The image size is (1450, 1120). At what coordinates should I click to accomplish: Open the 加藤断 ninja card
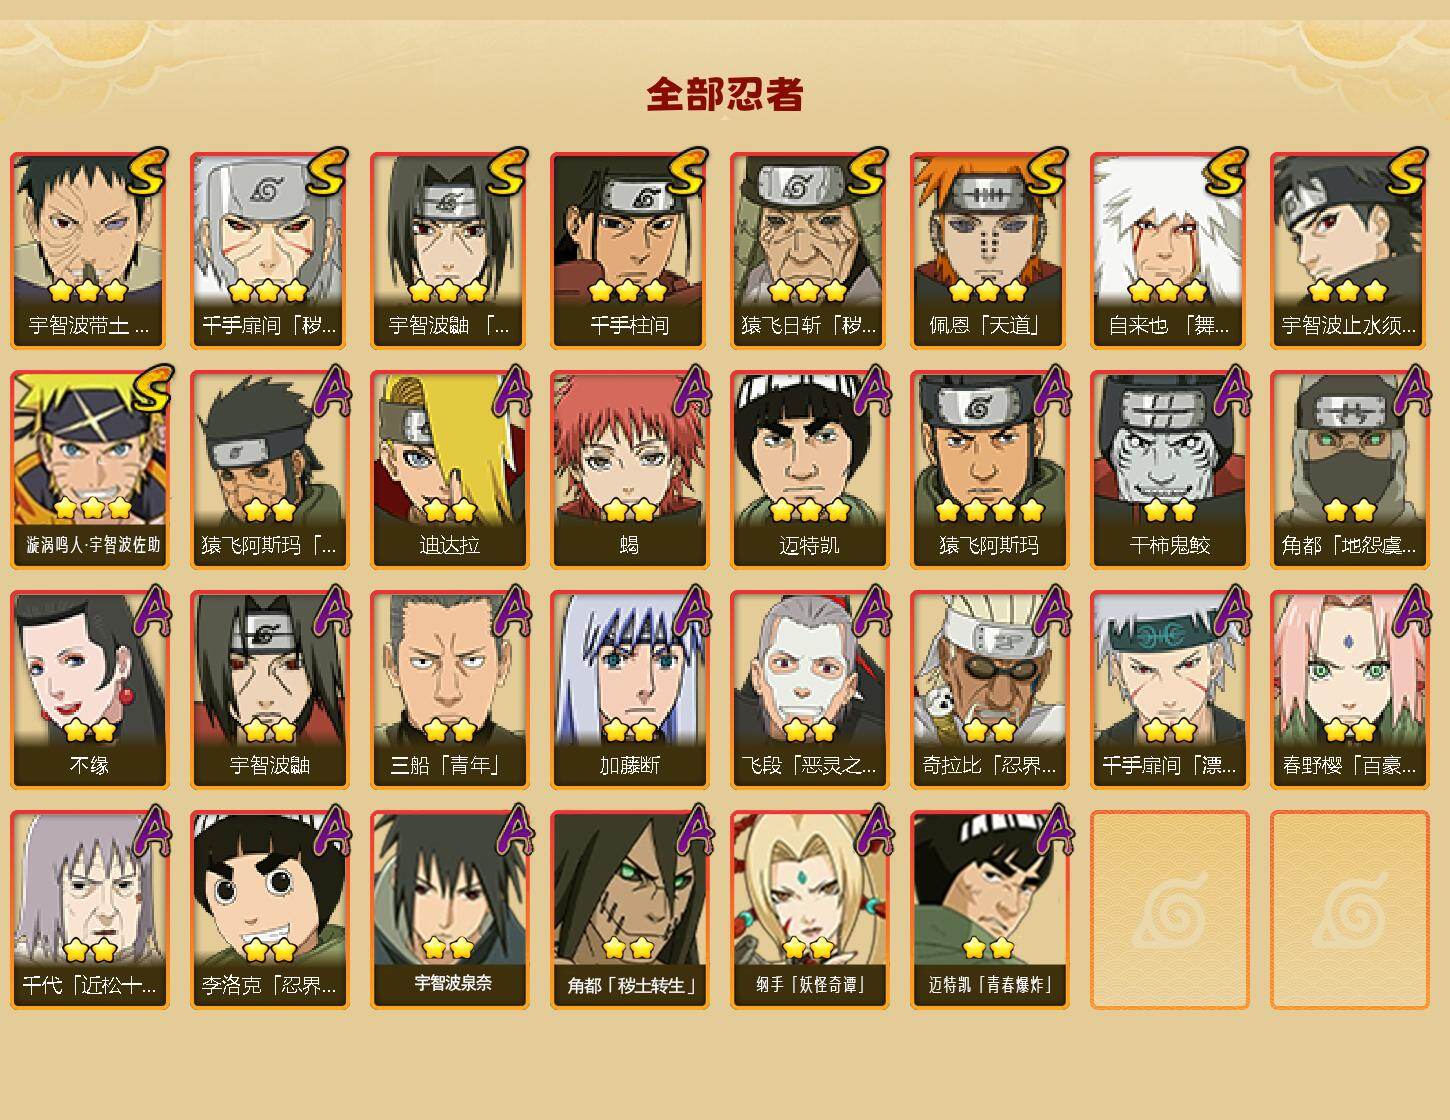tap(630, 690)
